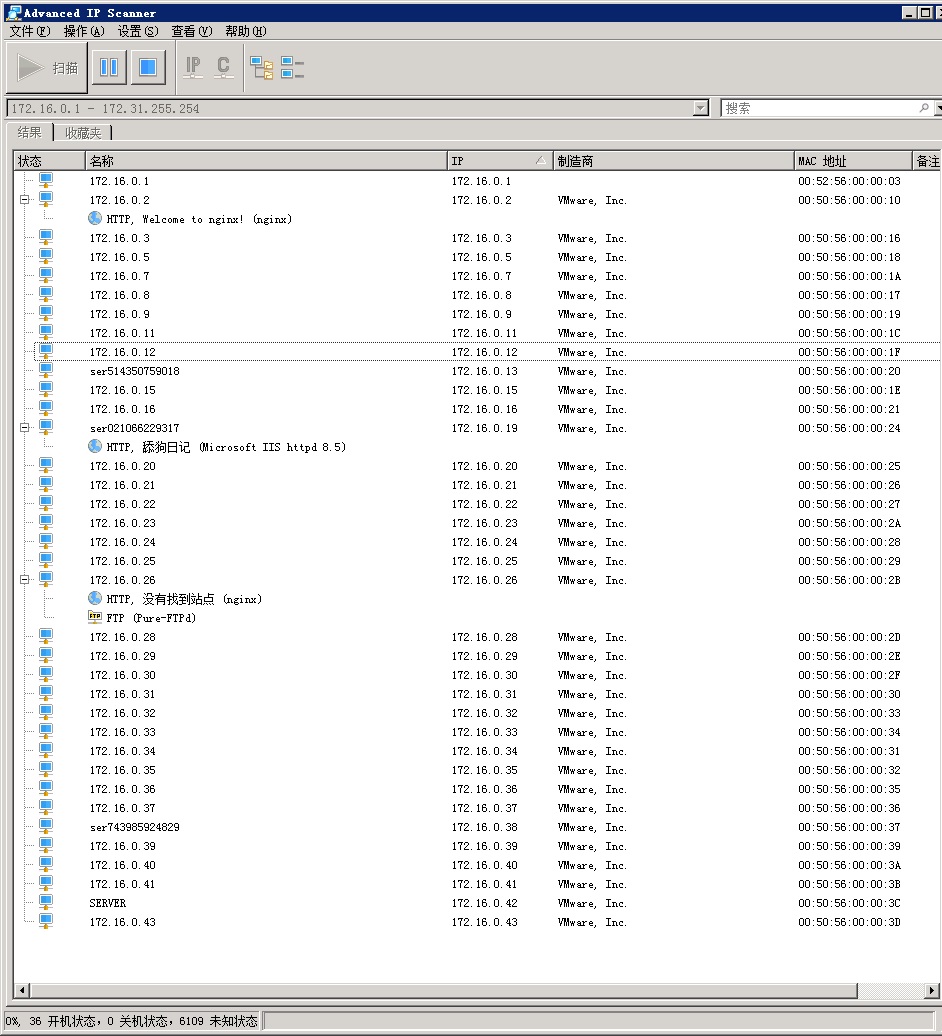
Task: Click the 备注 column header
Action: point(927,161)
